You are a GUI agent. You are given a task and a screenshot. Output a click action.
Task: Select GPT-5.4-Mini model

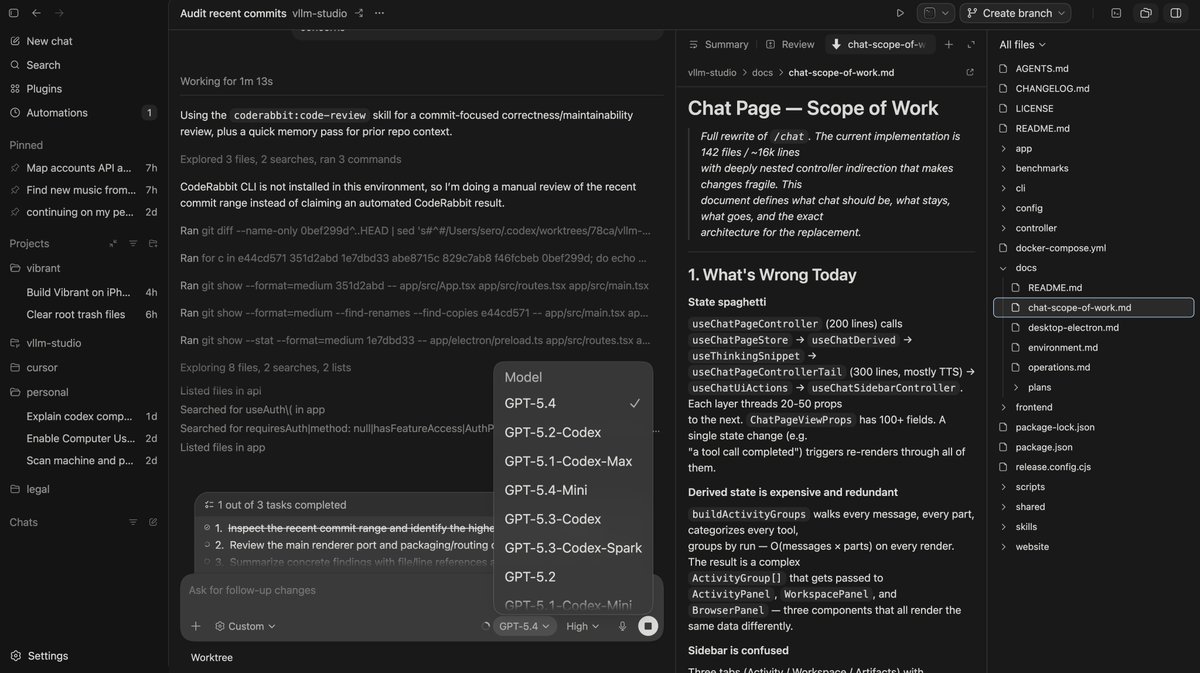tap(573, 490)
